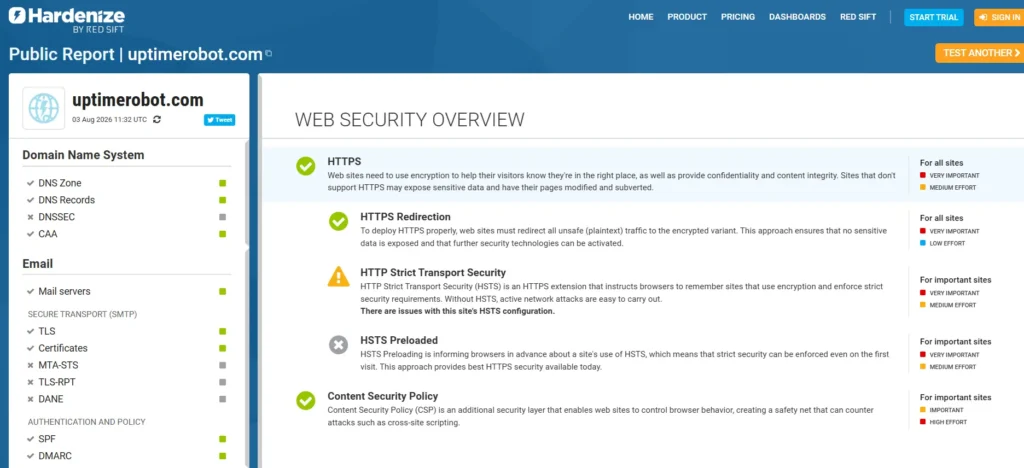The height and width of the screenshot is (468, 1024).
Task: Click the bold HSTS configuration issues message
Action: tap(457, 311)
